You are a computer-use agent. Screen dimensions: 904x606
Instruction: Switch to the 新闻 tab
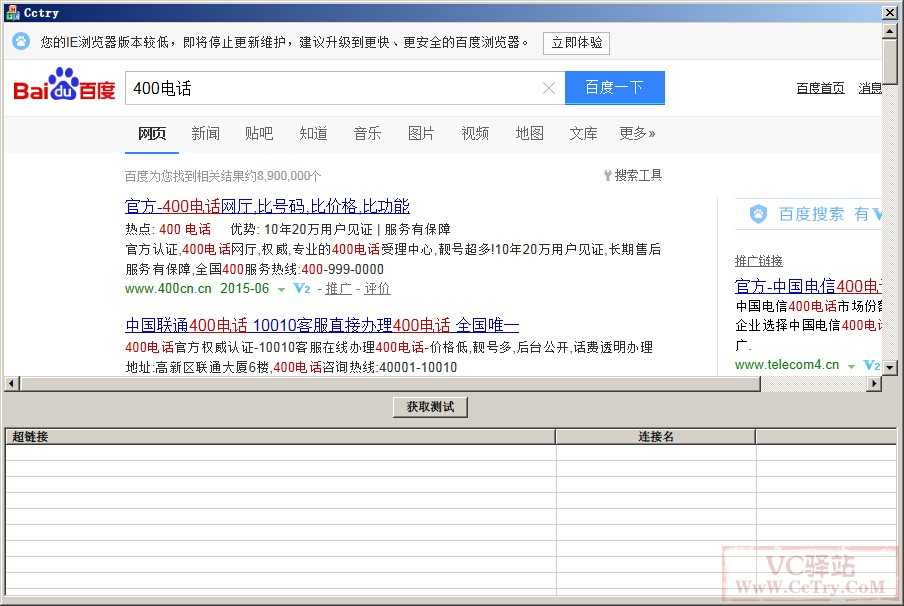click(x=205, y=134)
